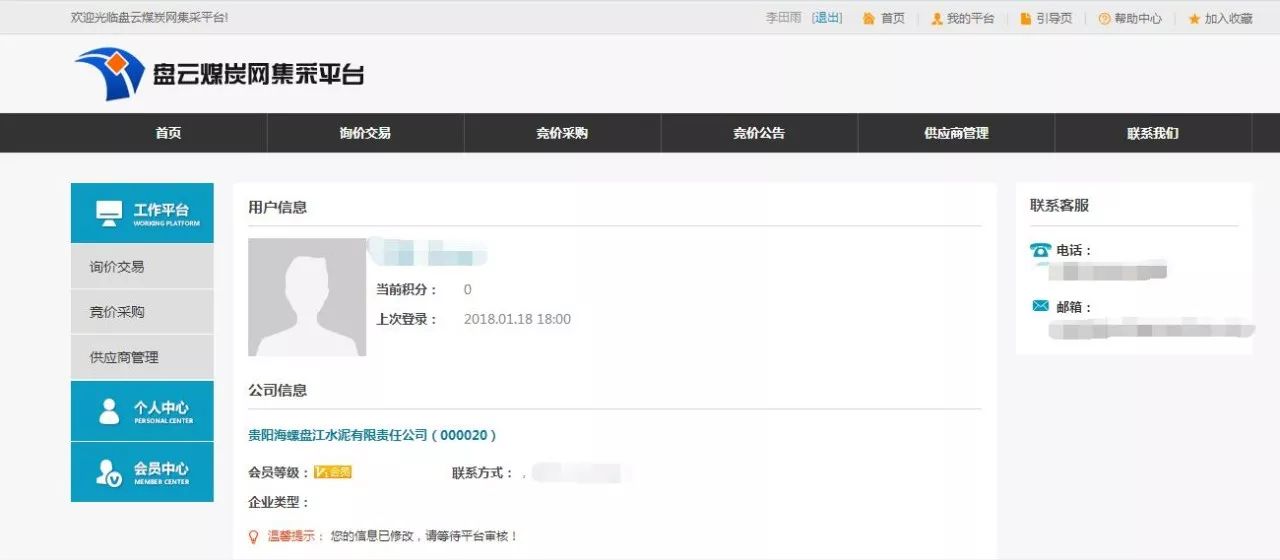Click the user icon beside 我的平台
The height and width of the screenshot is (560, 1280).
[936, 19]
